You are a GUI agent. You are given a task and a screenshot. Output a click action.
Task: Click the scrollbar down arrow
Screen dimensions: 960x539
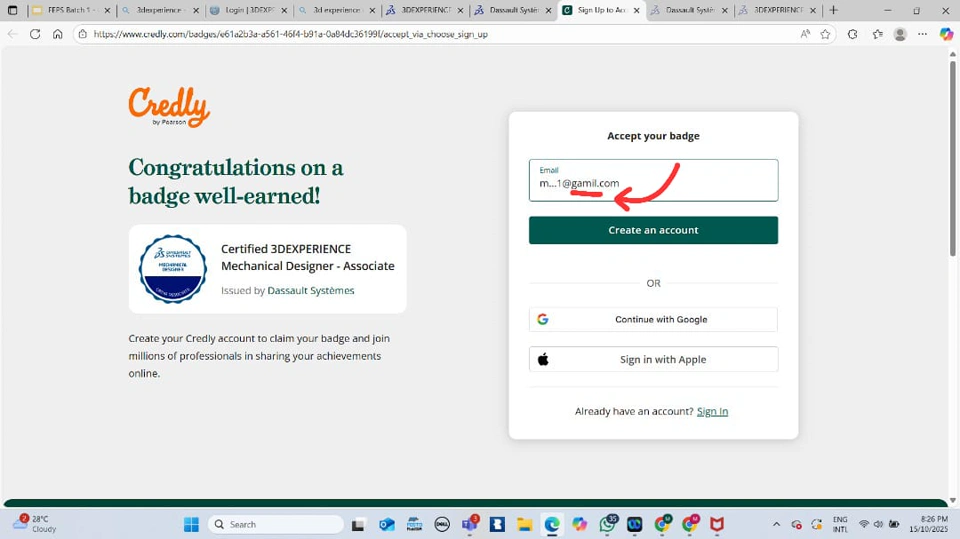point(952,500)
